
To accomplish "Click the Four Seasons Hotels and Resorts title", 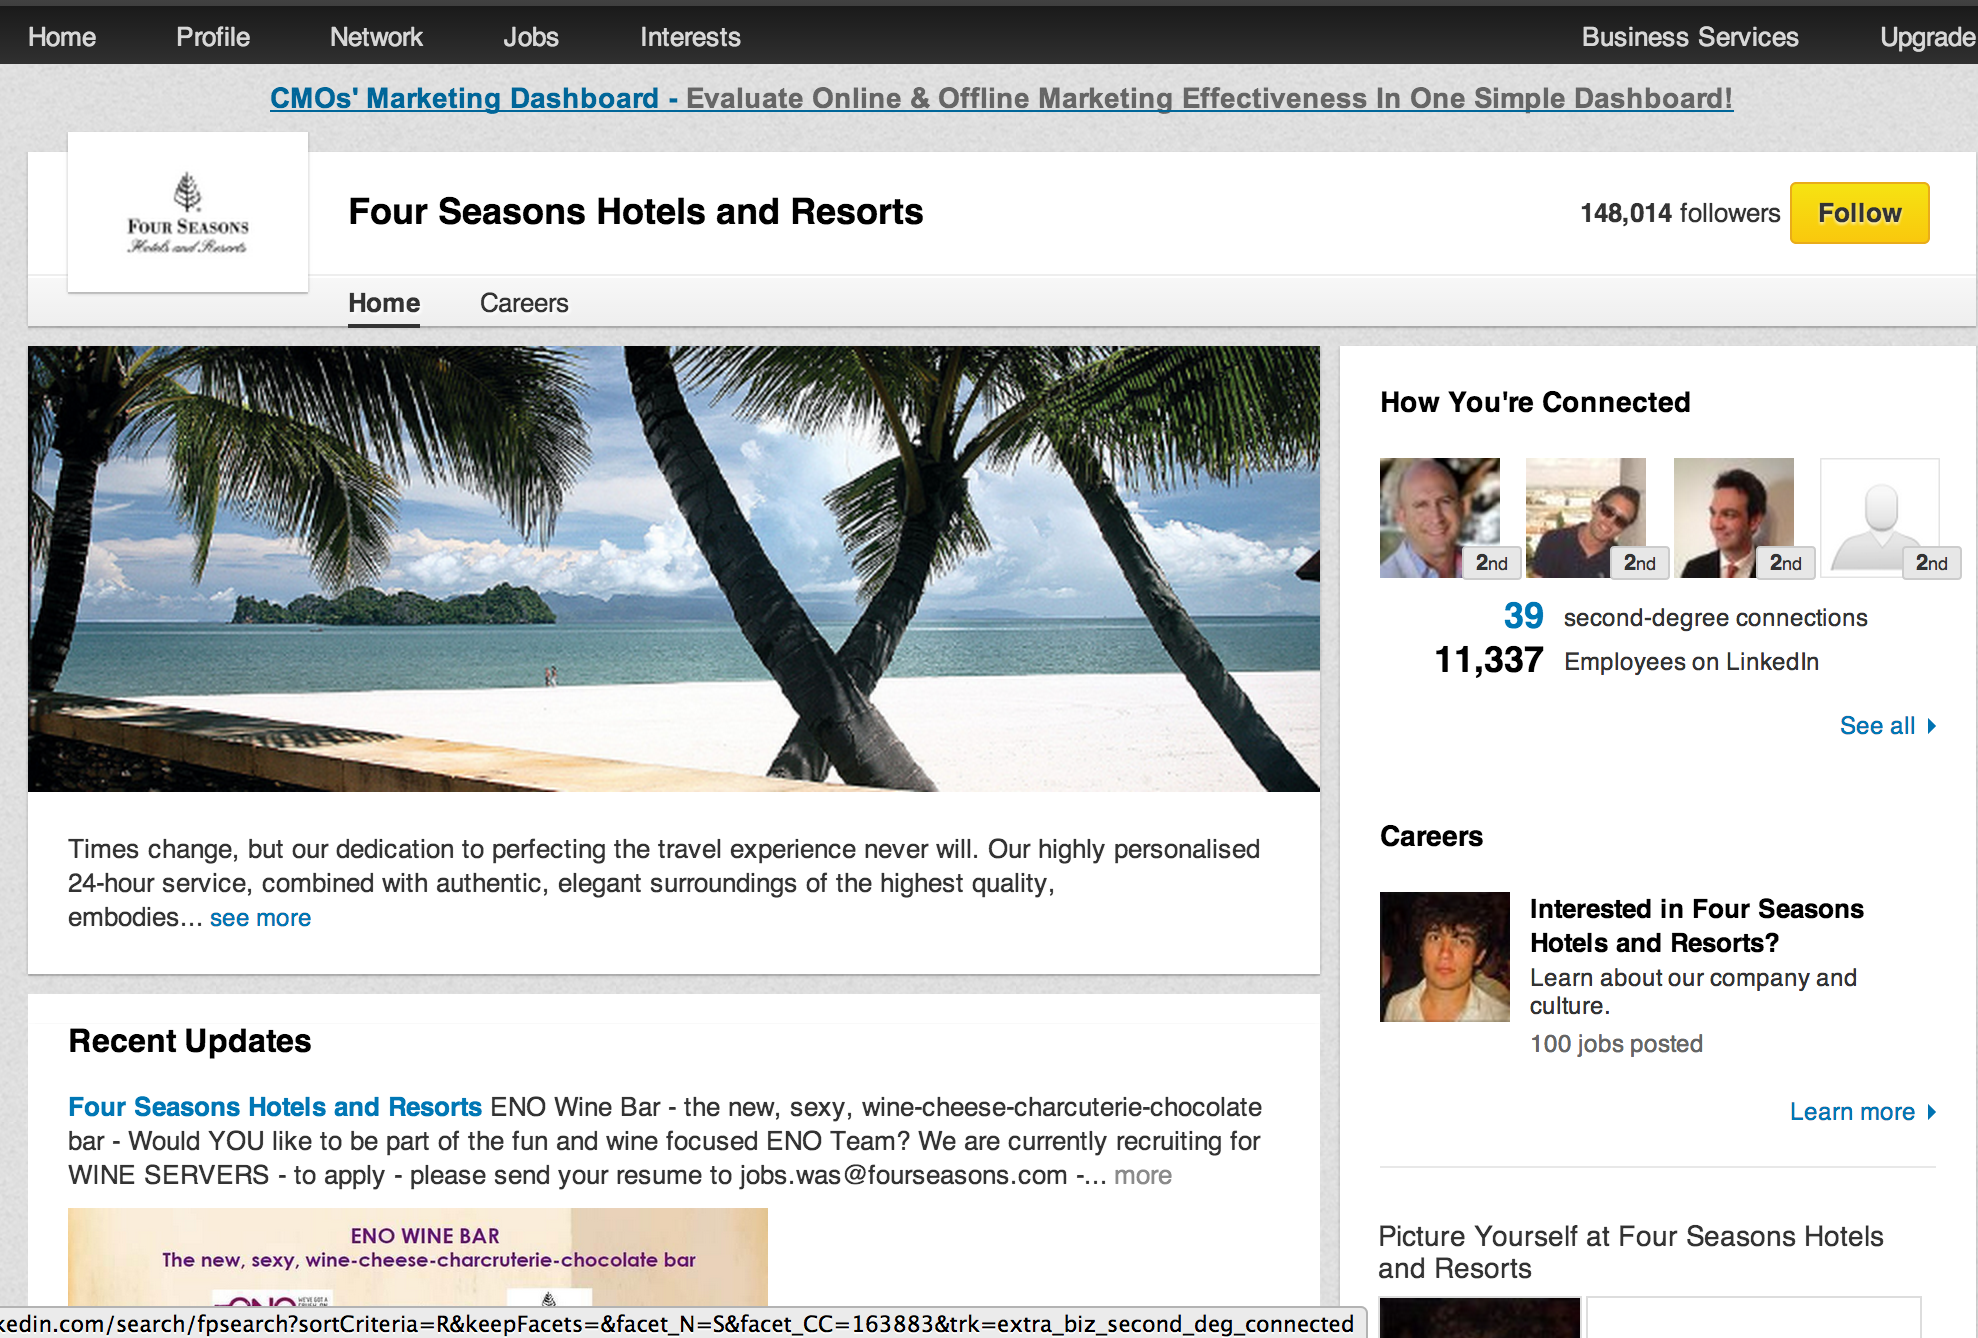I will (636, 212).
